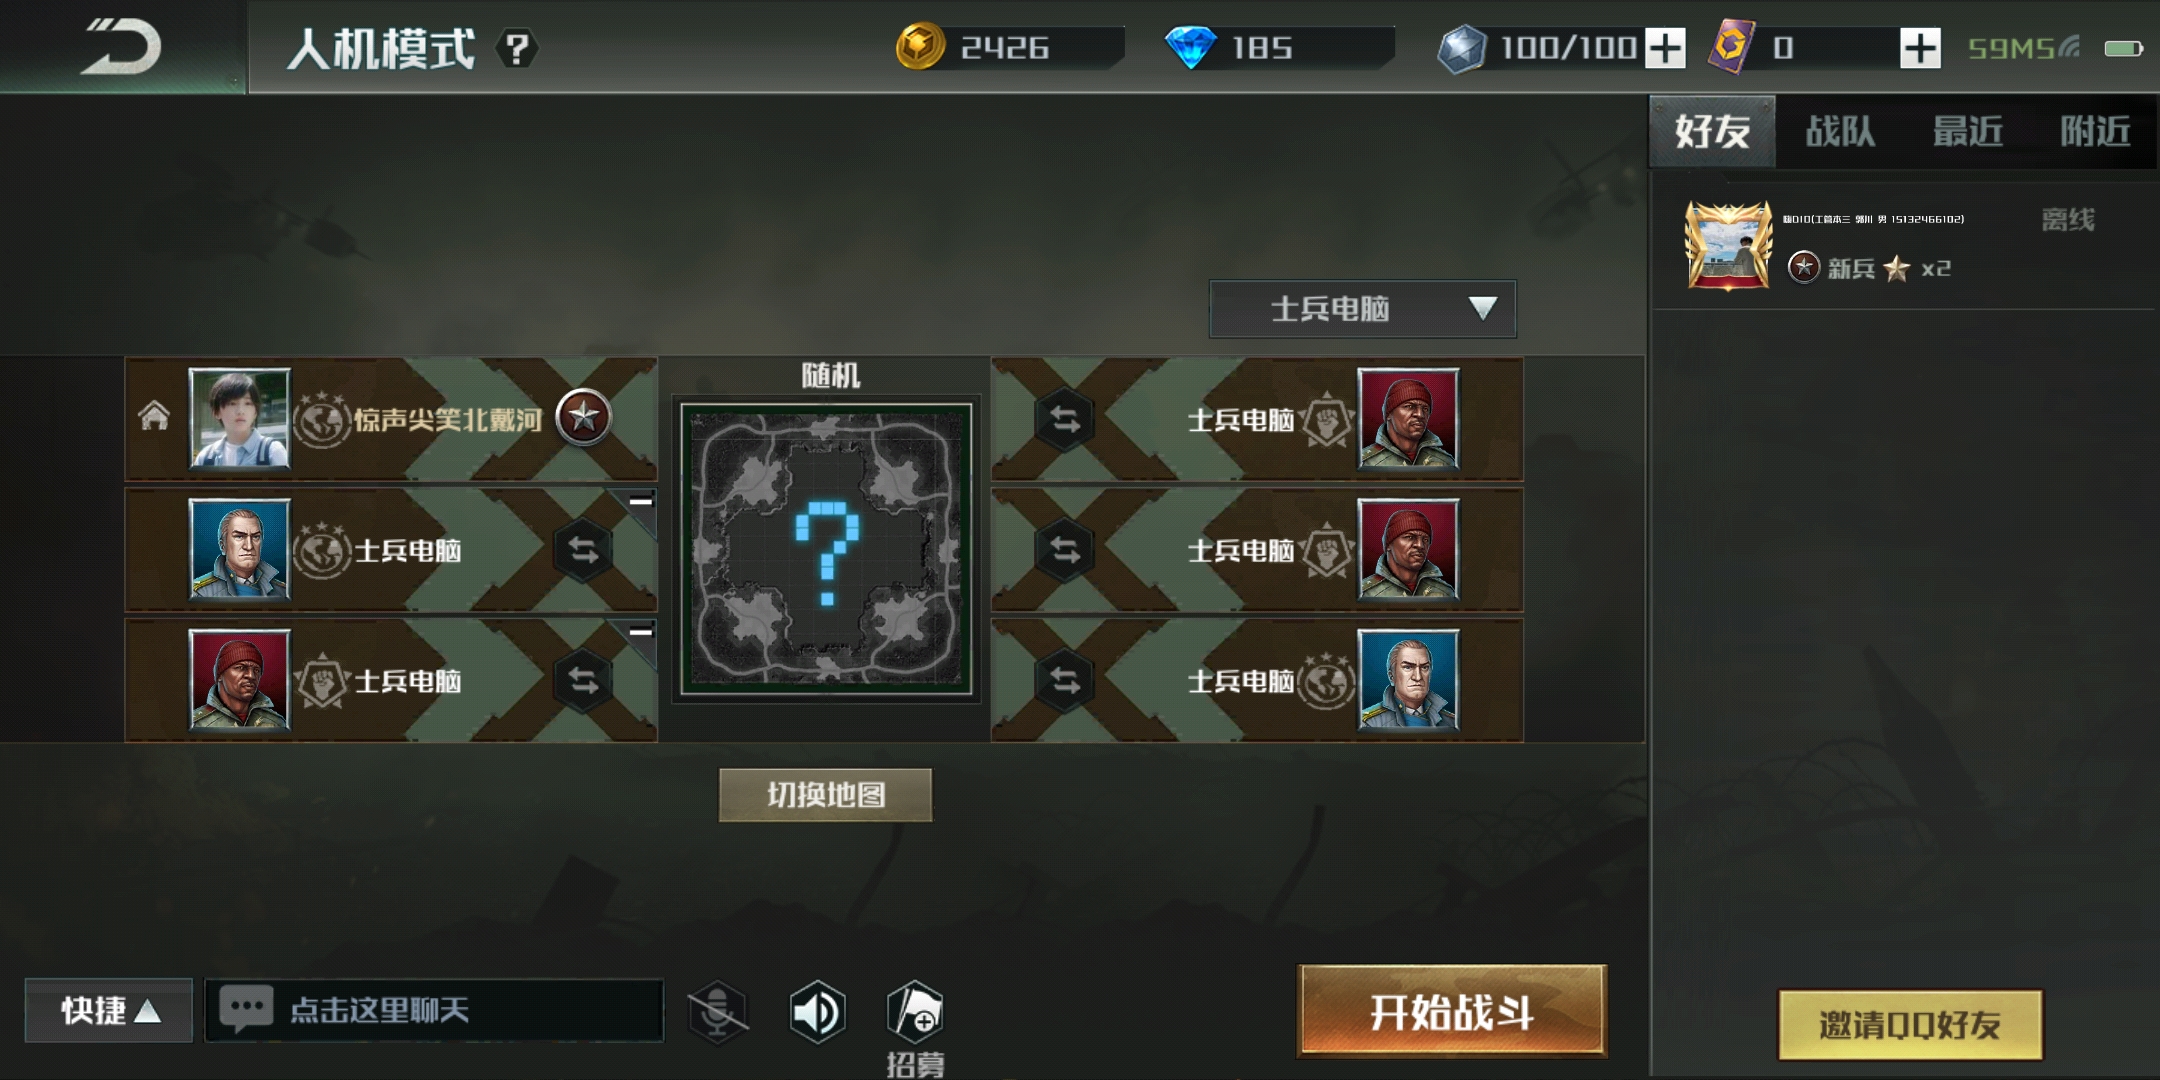Remove third left AI slot with minus
Viewport: 2160px width, 1080px height.
point(641,632)
